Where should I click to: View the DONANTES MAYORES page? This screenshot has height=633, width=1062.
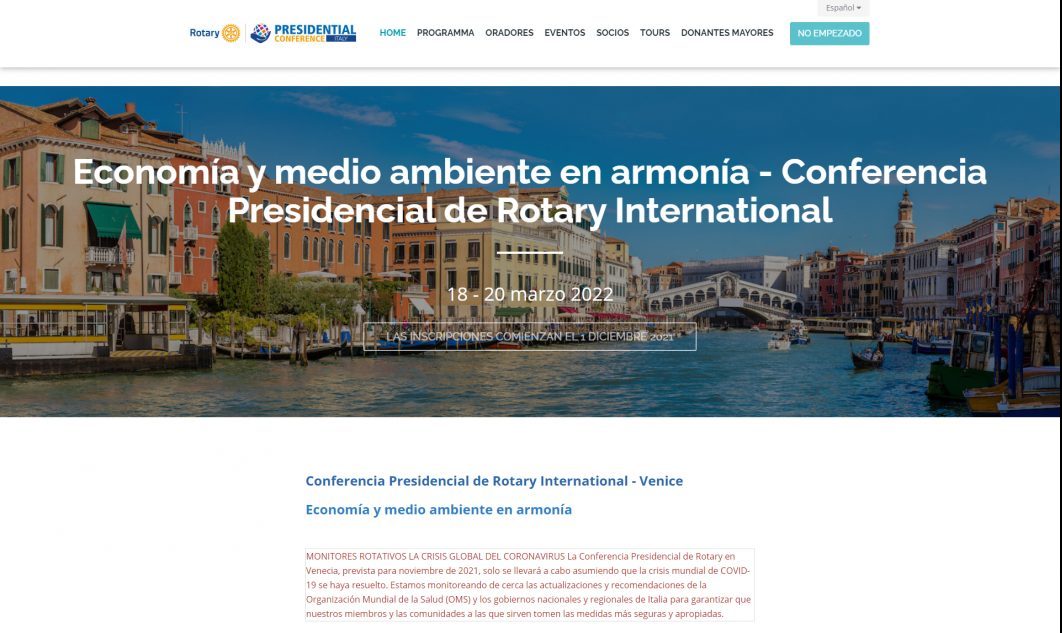[x=727, y=33]
